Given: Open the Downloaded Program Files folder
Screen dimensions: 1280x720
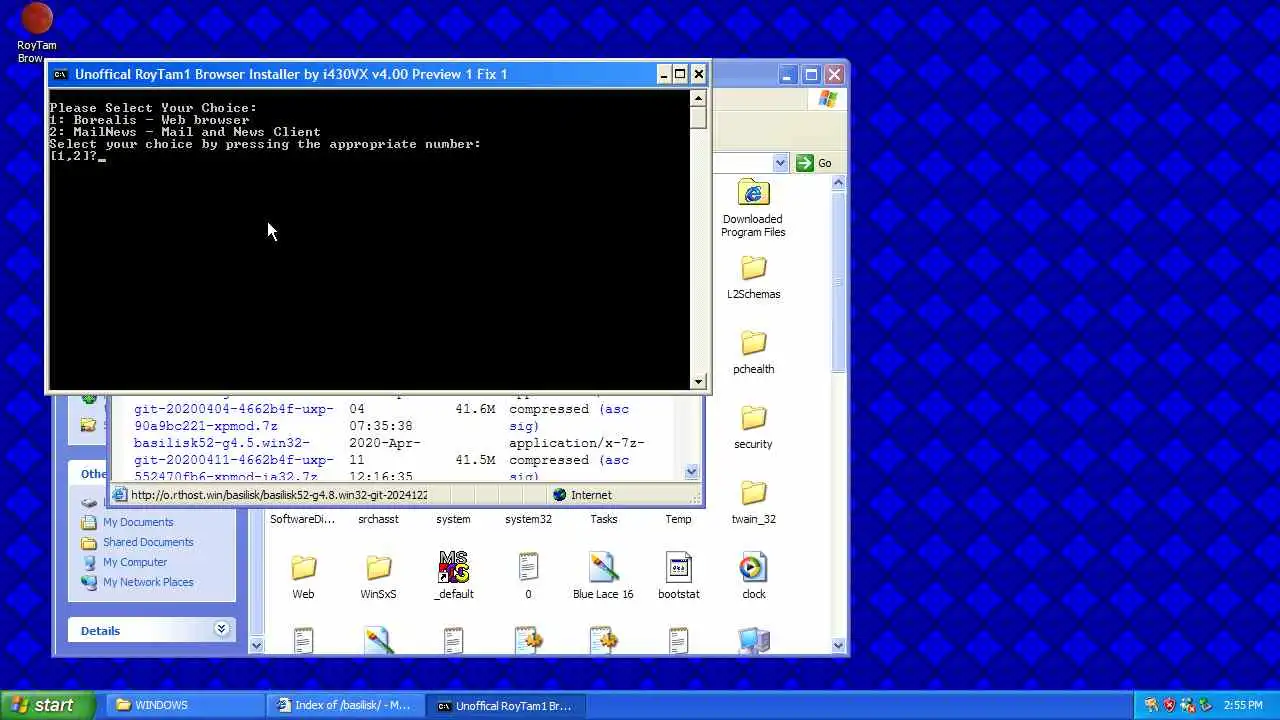Looking at the screenshot, I should tap(753, 208).
